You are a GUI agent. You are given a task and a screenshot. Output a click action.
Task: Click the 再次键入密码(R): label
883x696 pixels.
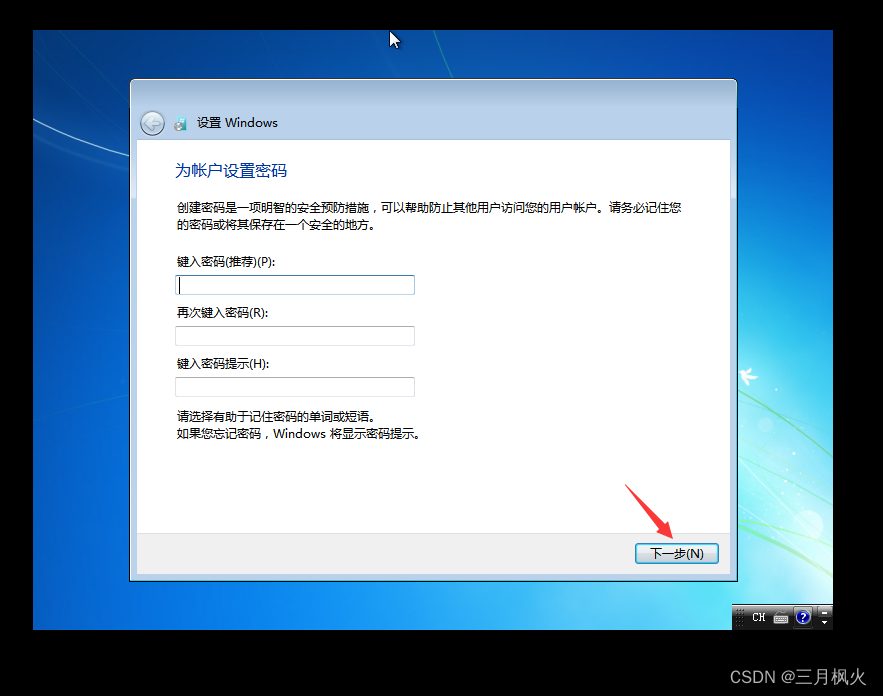point(222,313)
